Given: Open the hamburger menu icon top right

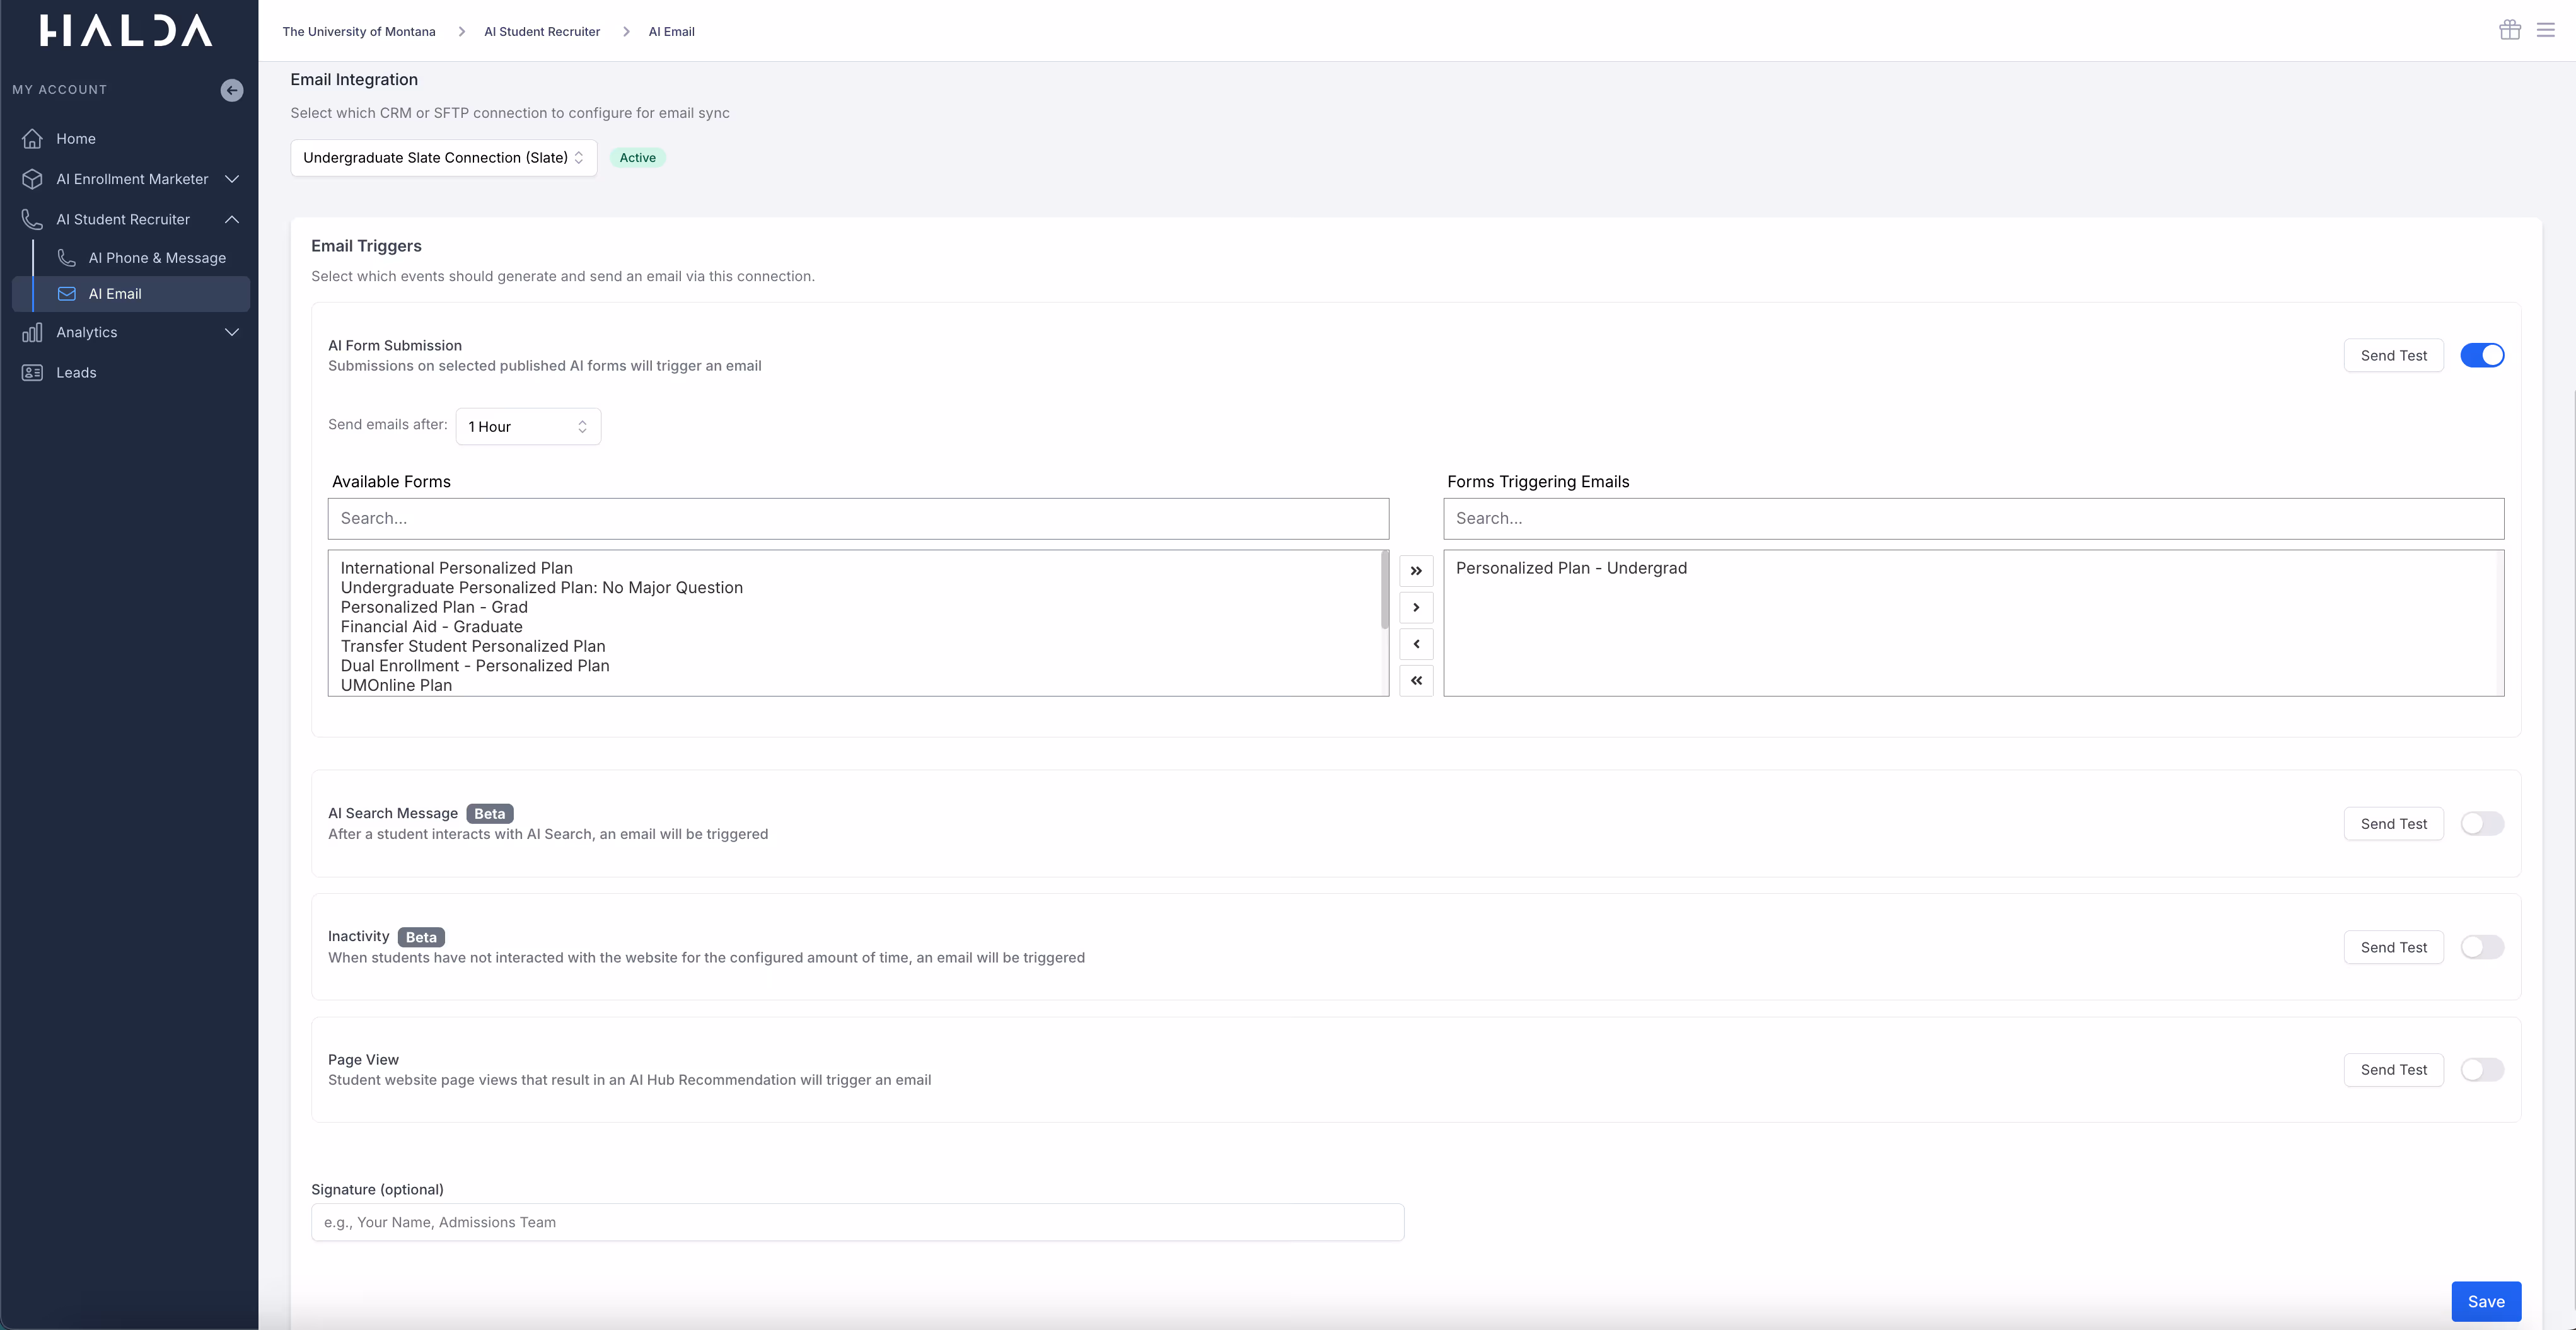Looking at the screenshot, I should [2546, 30].
